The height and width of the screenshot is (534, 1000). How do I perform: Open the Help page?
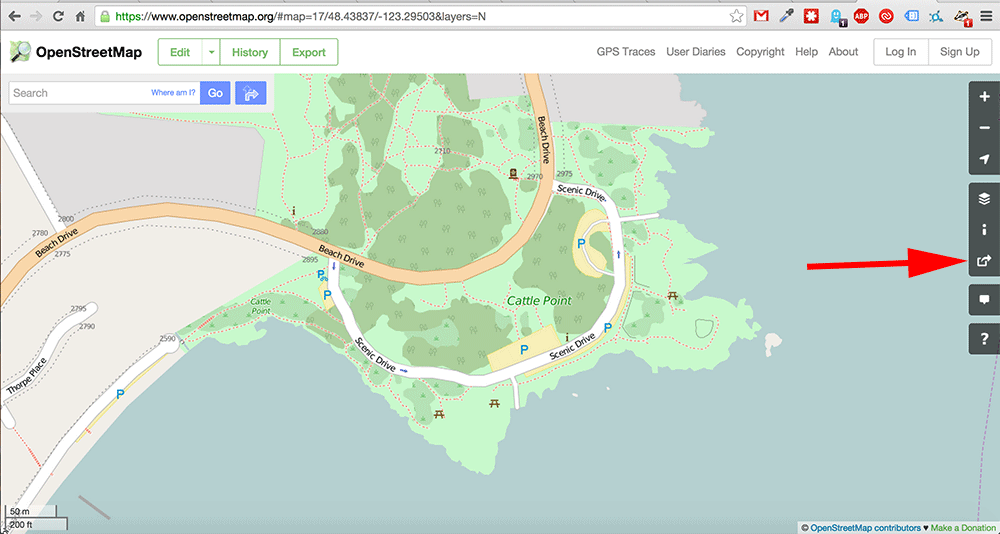coord(806,52)
